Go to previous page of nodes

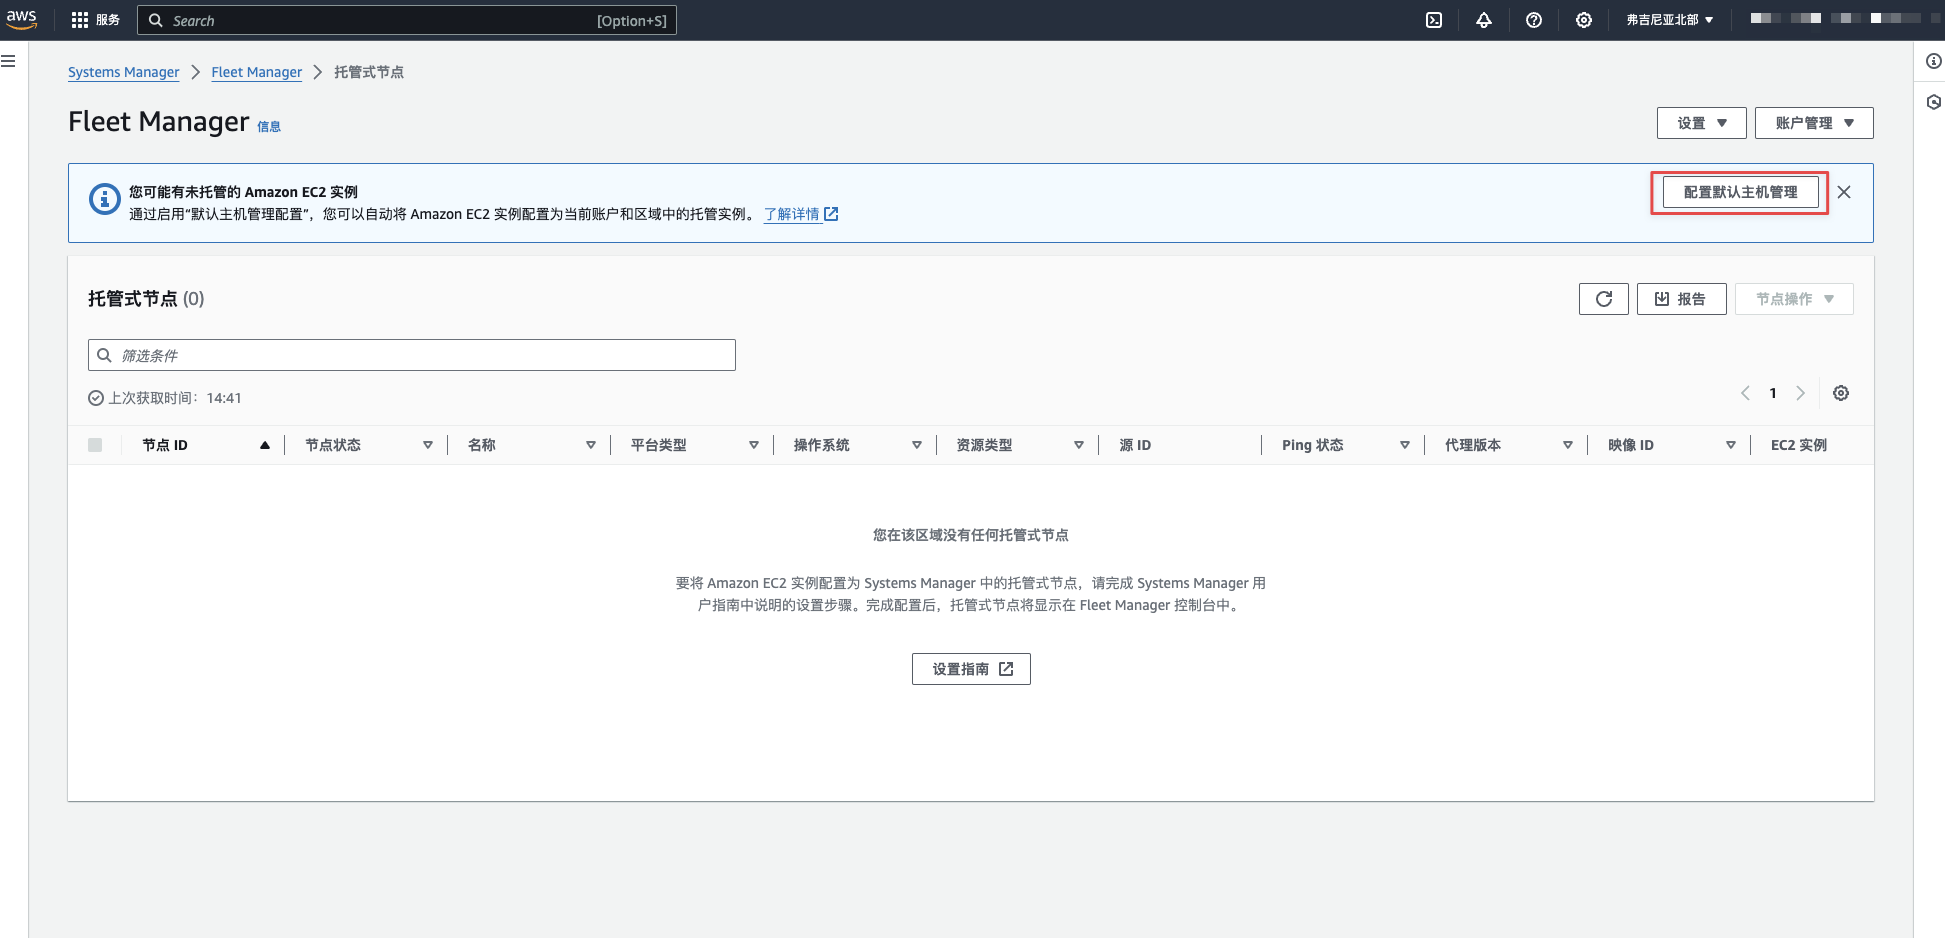[x=1745, y=393]
